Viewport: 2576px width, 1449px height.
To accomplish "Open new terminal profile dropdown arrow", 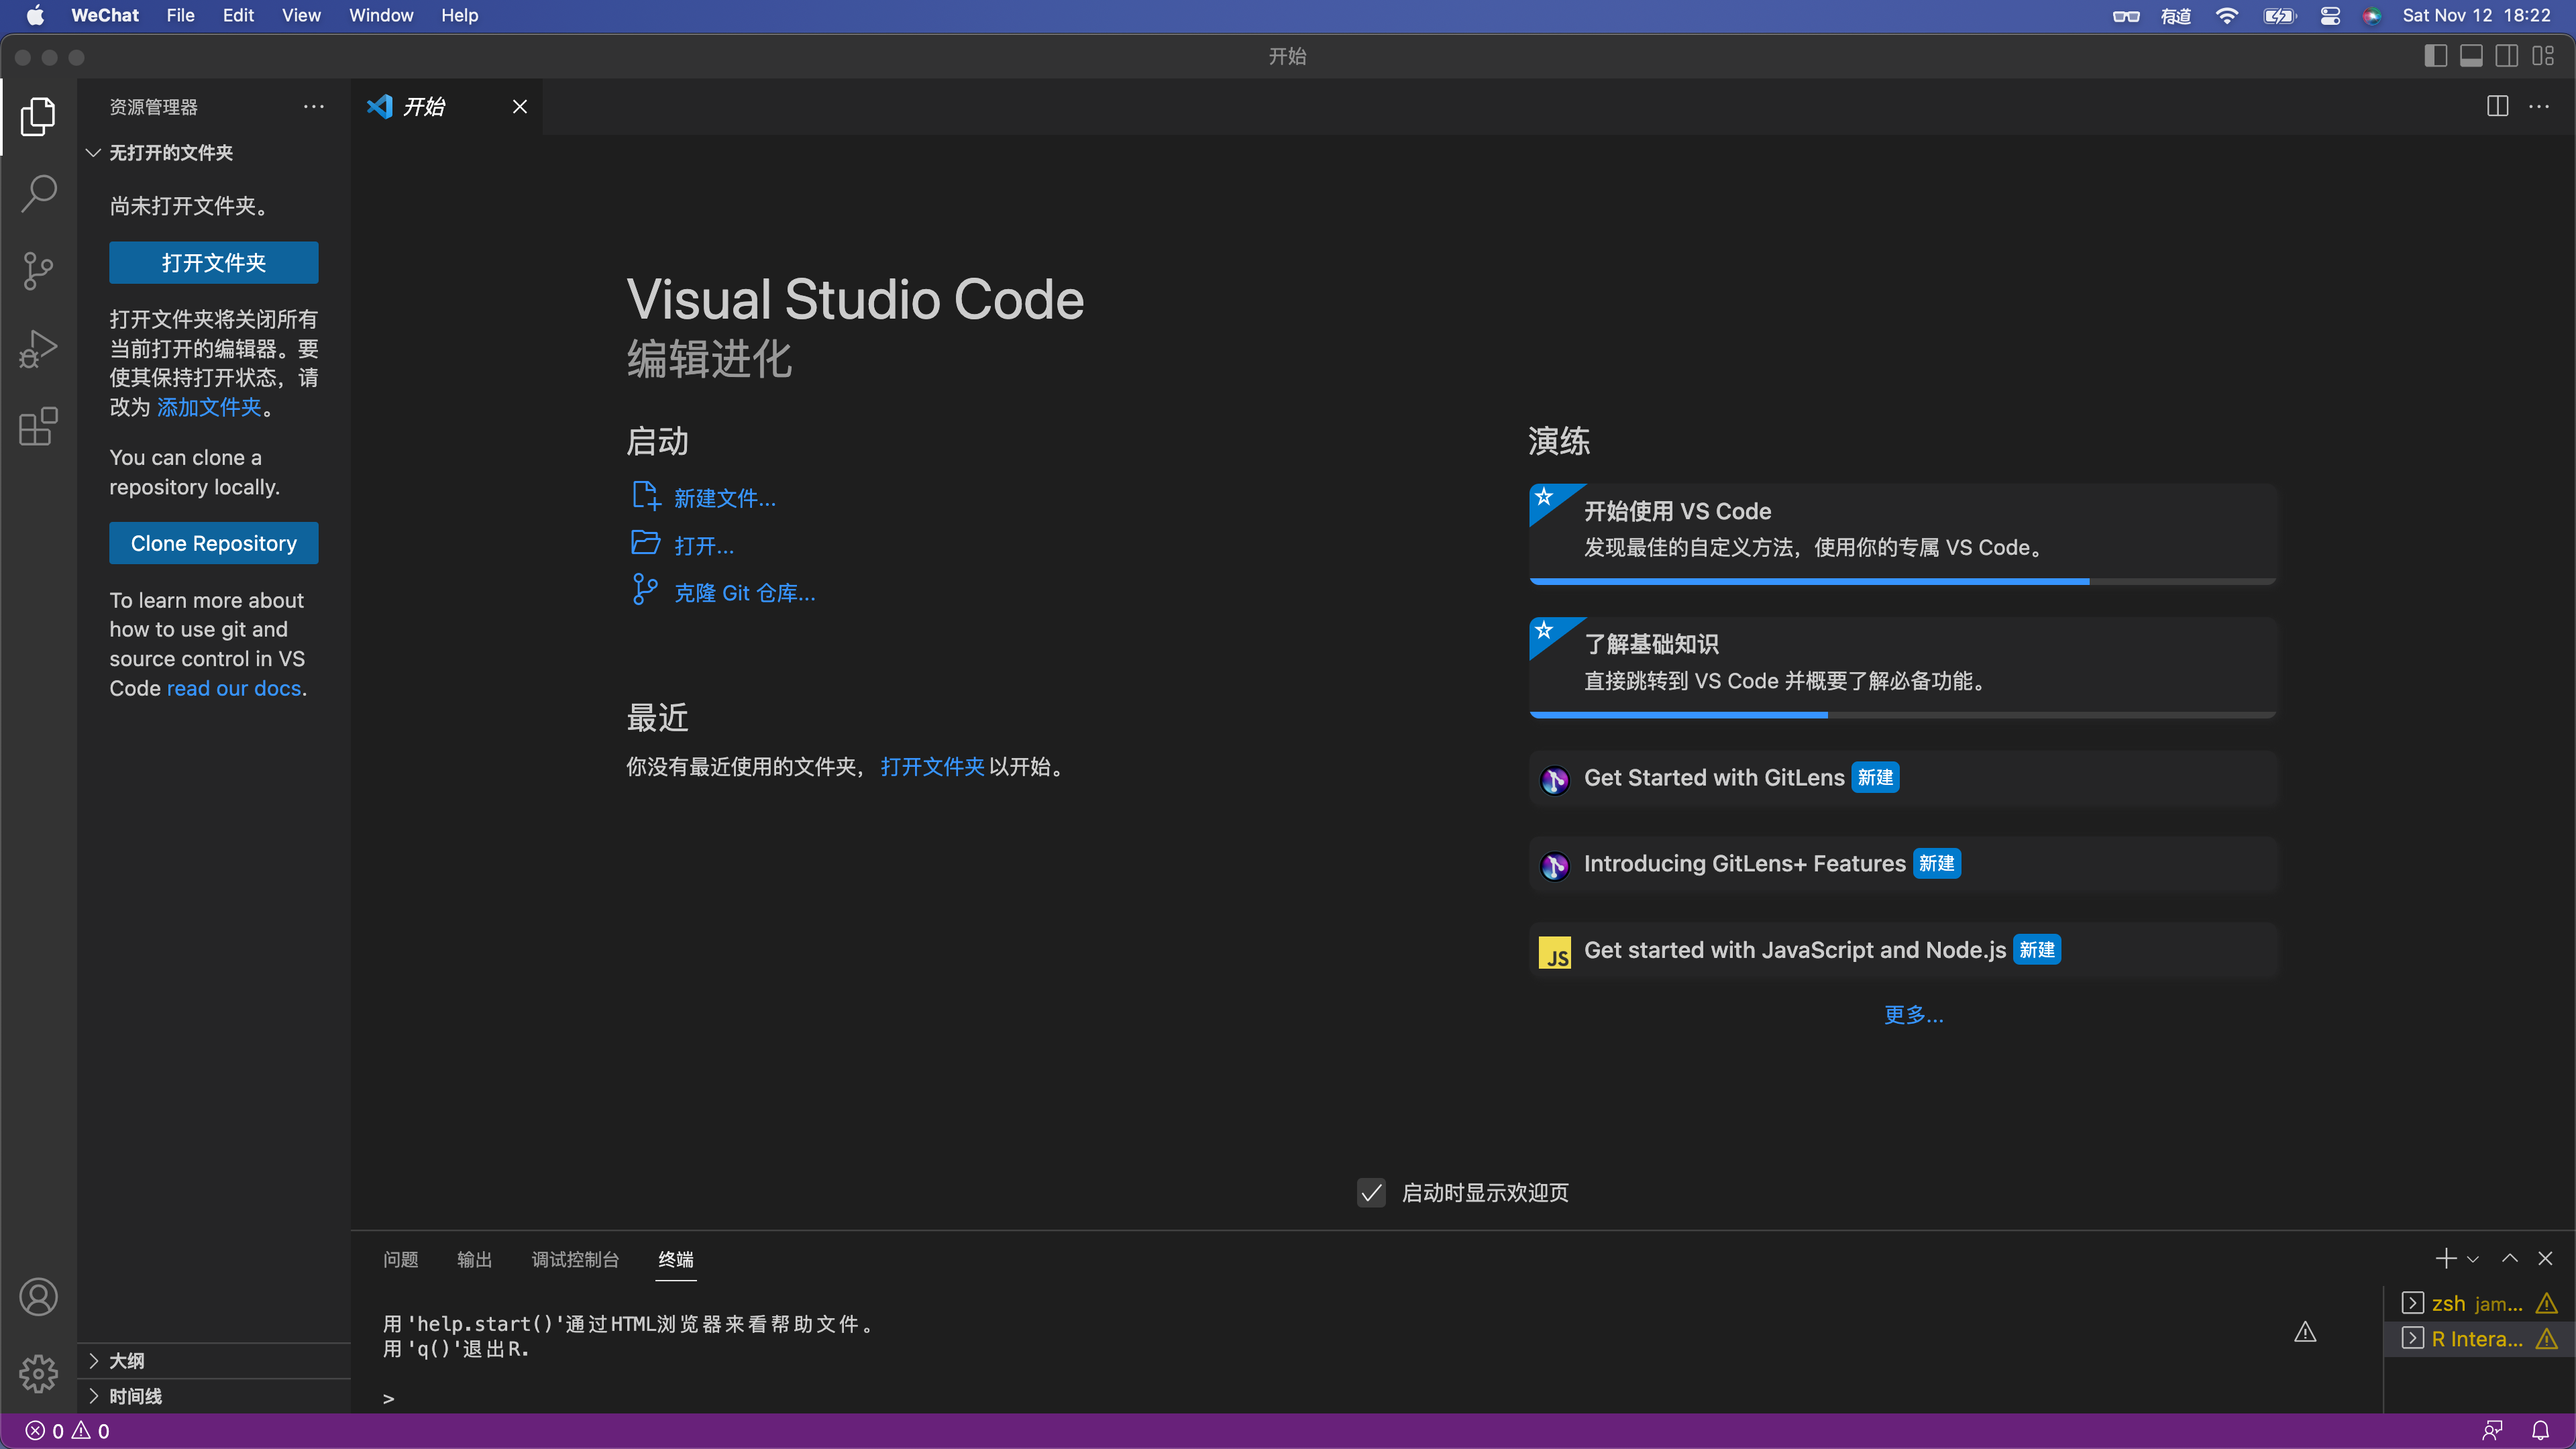I will point(2473,1259).
